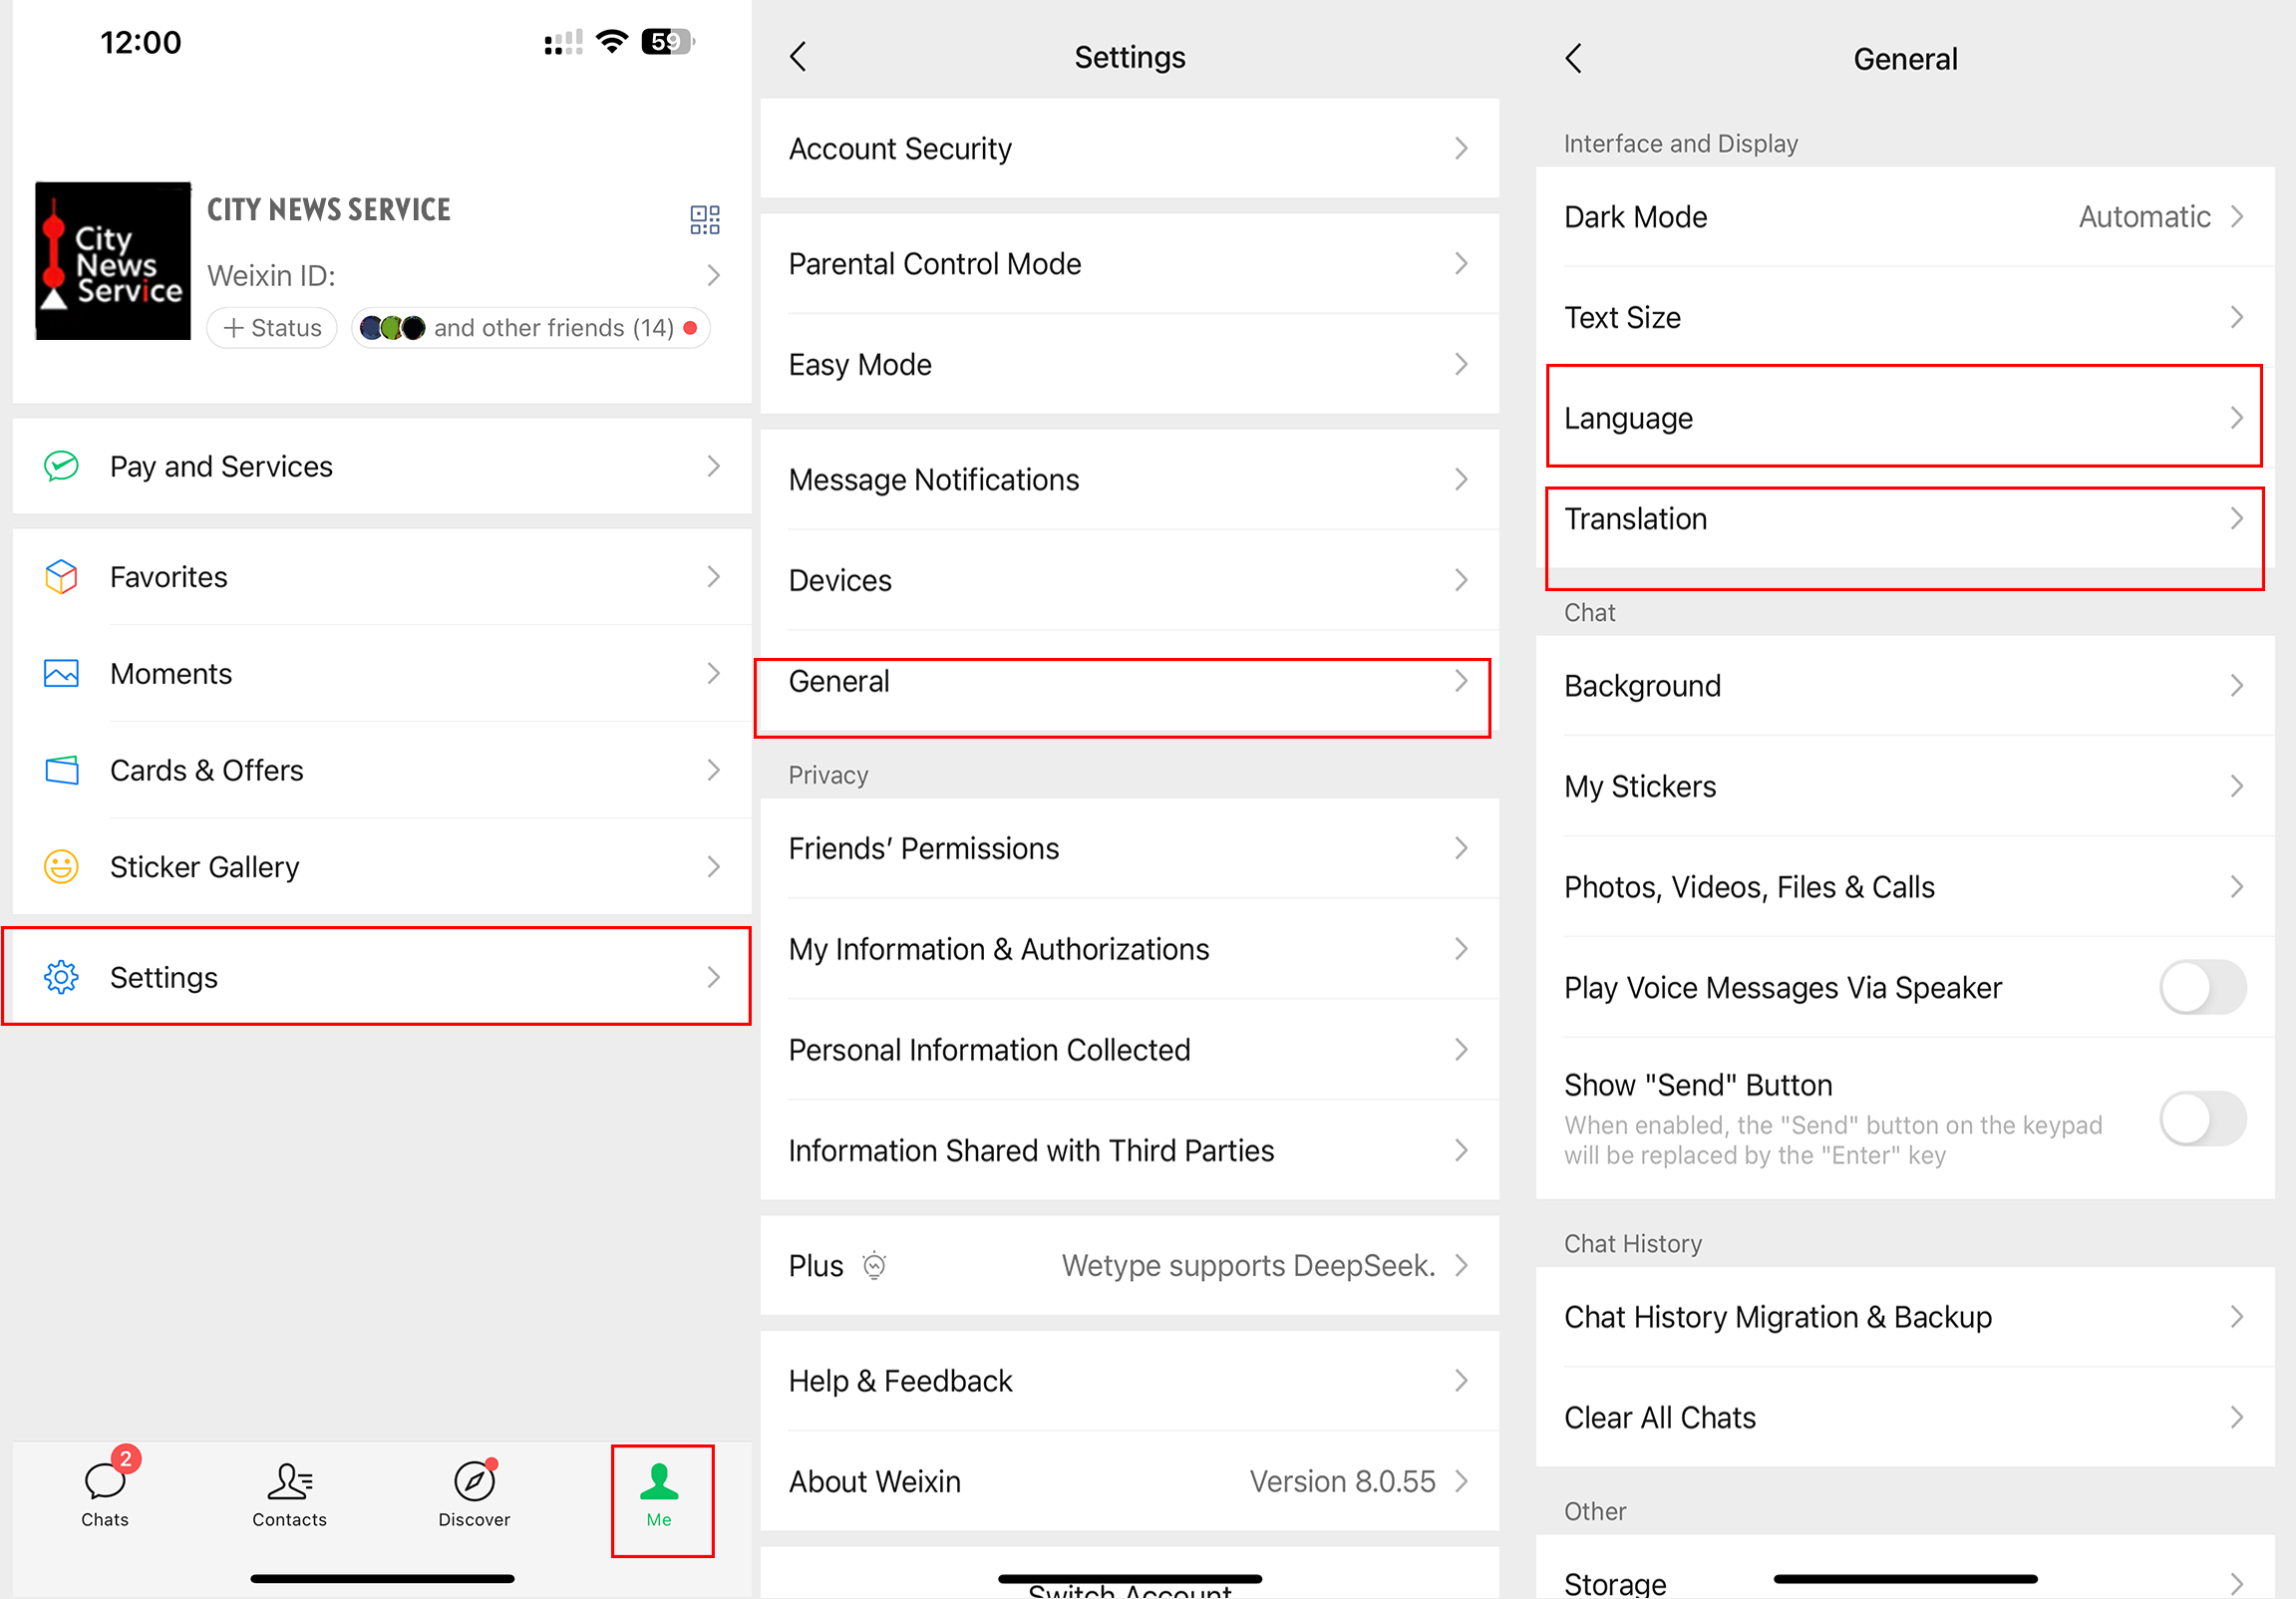The width and height of the screenshot is (2296, 1599).
Task: Expand the Dark Mode Automatic option
Action: pyautogui.click(x=2237, y=216)
